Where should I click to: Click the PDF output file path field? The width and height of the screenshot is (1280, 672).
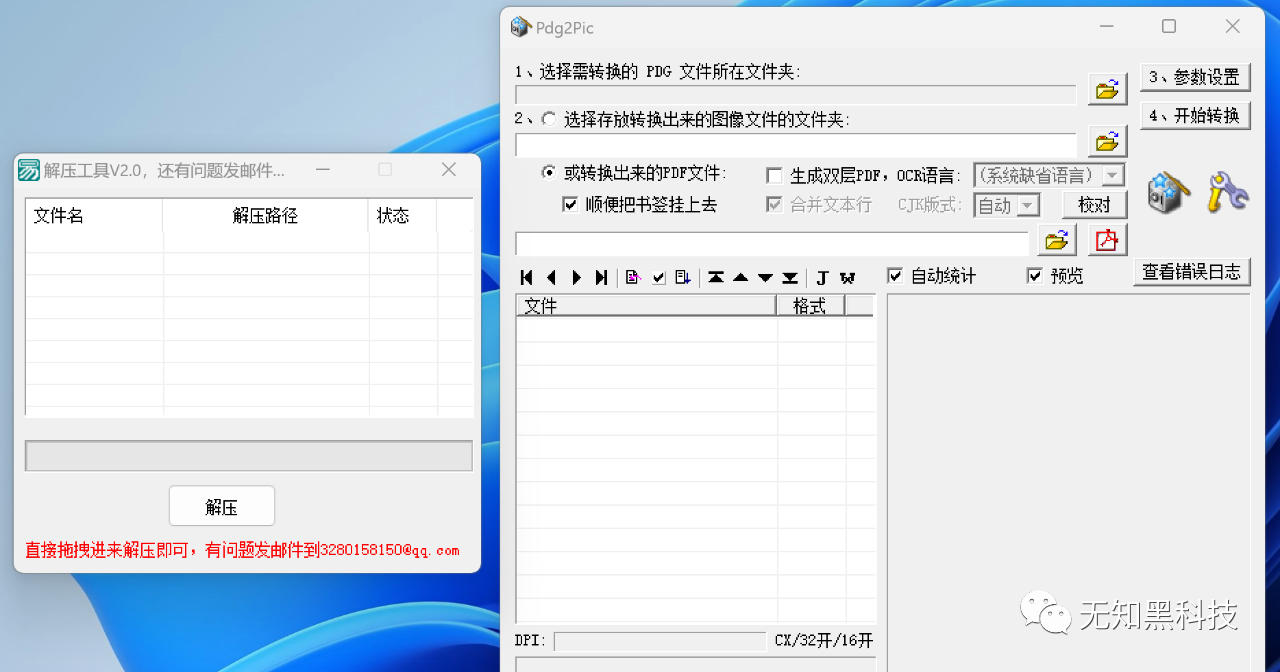772,244
